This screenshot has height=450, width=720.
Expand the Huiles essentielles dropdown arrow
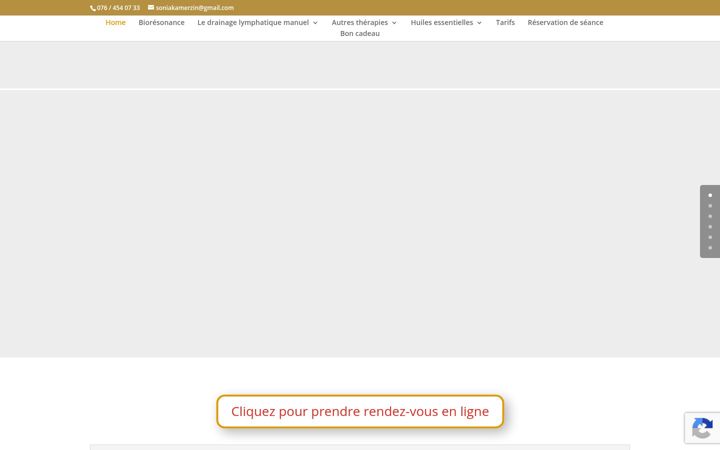pos(479,23)
